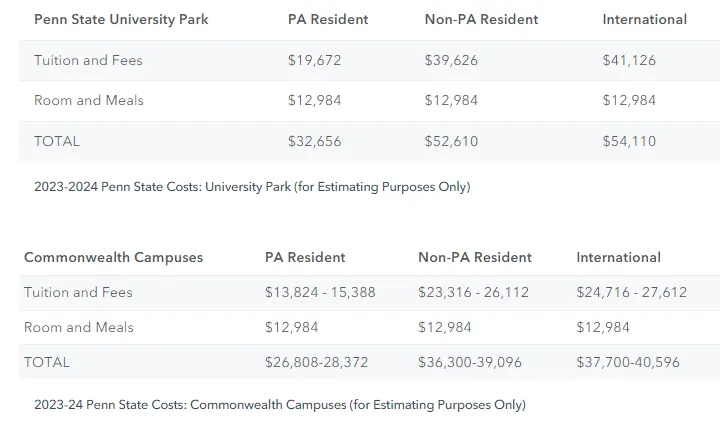This screenshot has width=720, height=428.
Task: Click the Non-PA Resident header in the University Park table
Action: point(481,19)
